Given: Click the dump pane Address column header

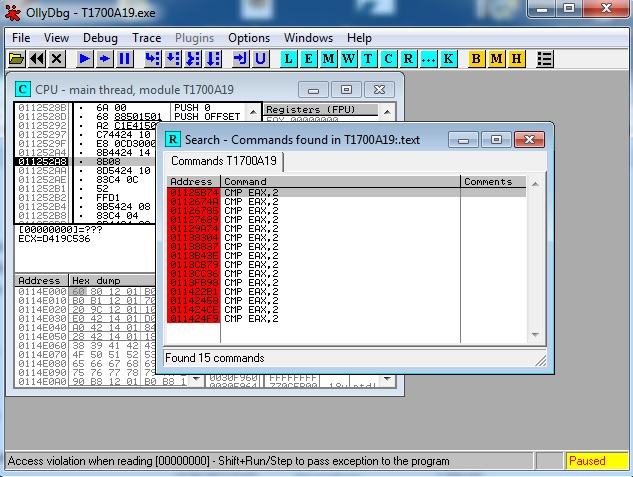Looking at the screenshot, I should pos(39,280).
